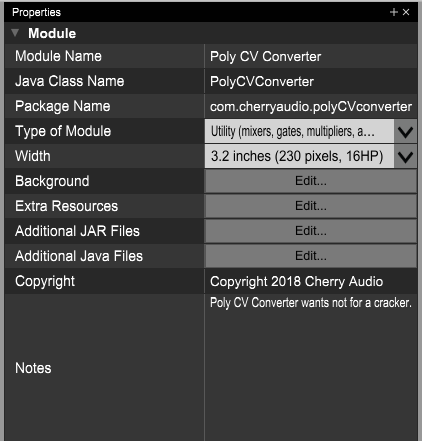Image resolution: width=422 pixels, height=441 pixels.
Task: Collapse the Module section triangle
Action: click(15, 33)
